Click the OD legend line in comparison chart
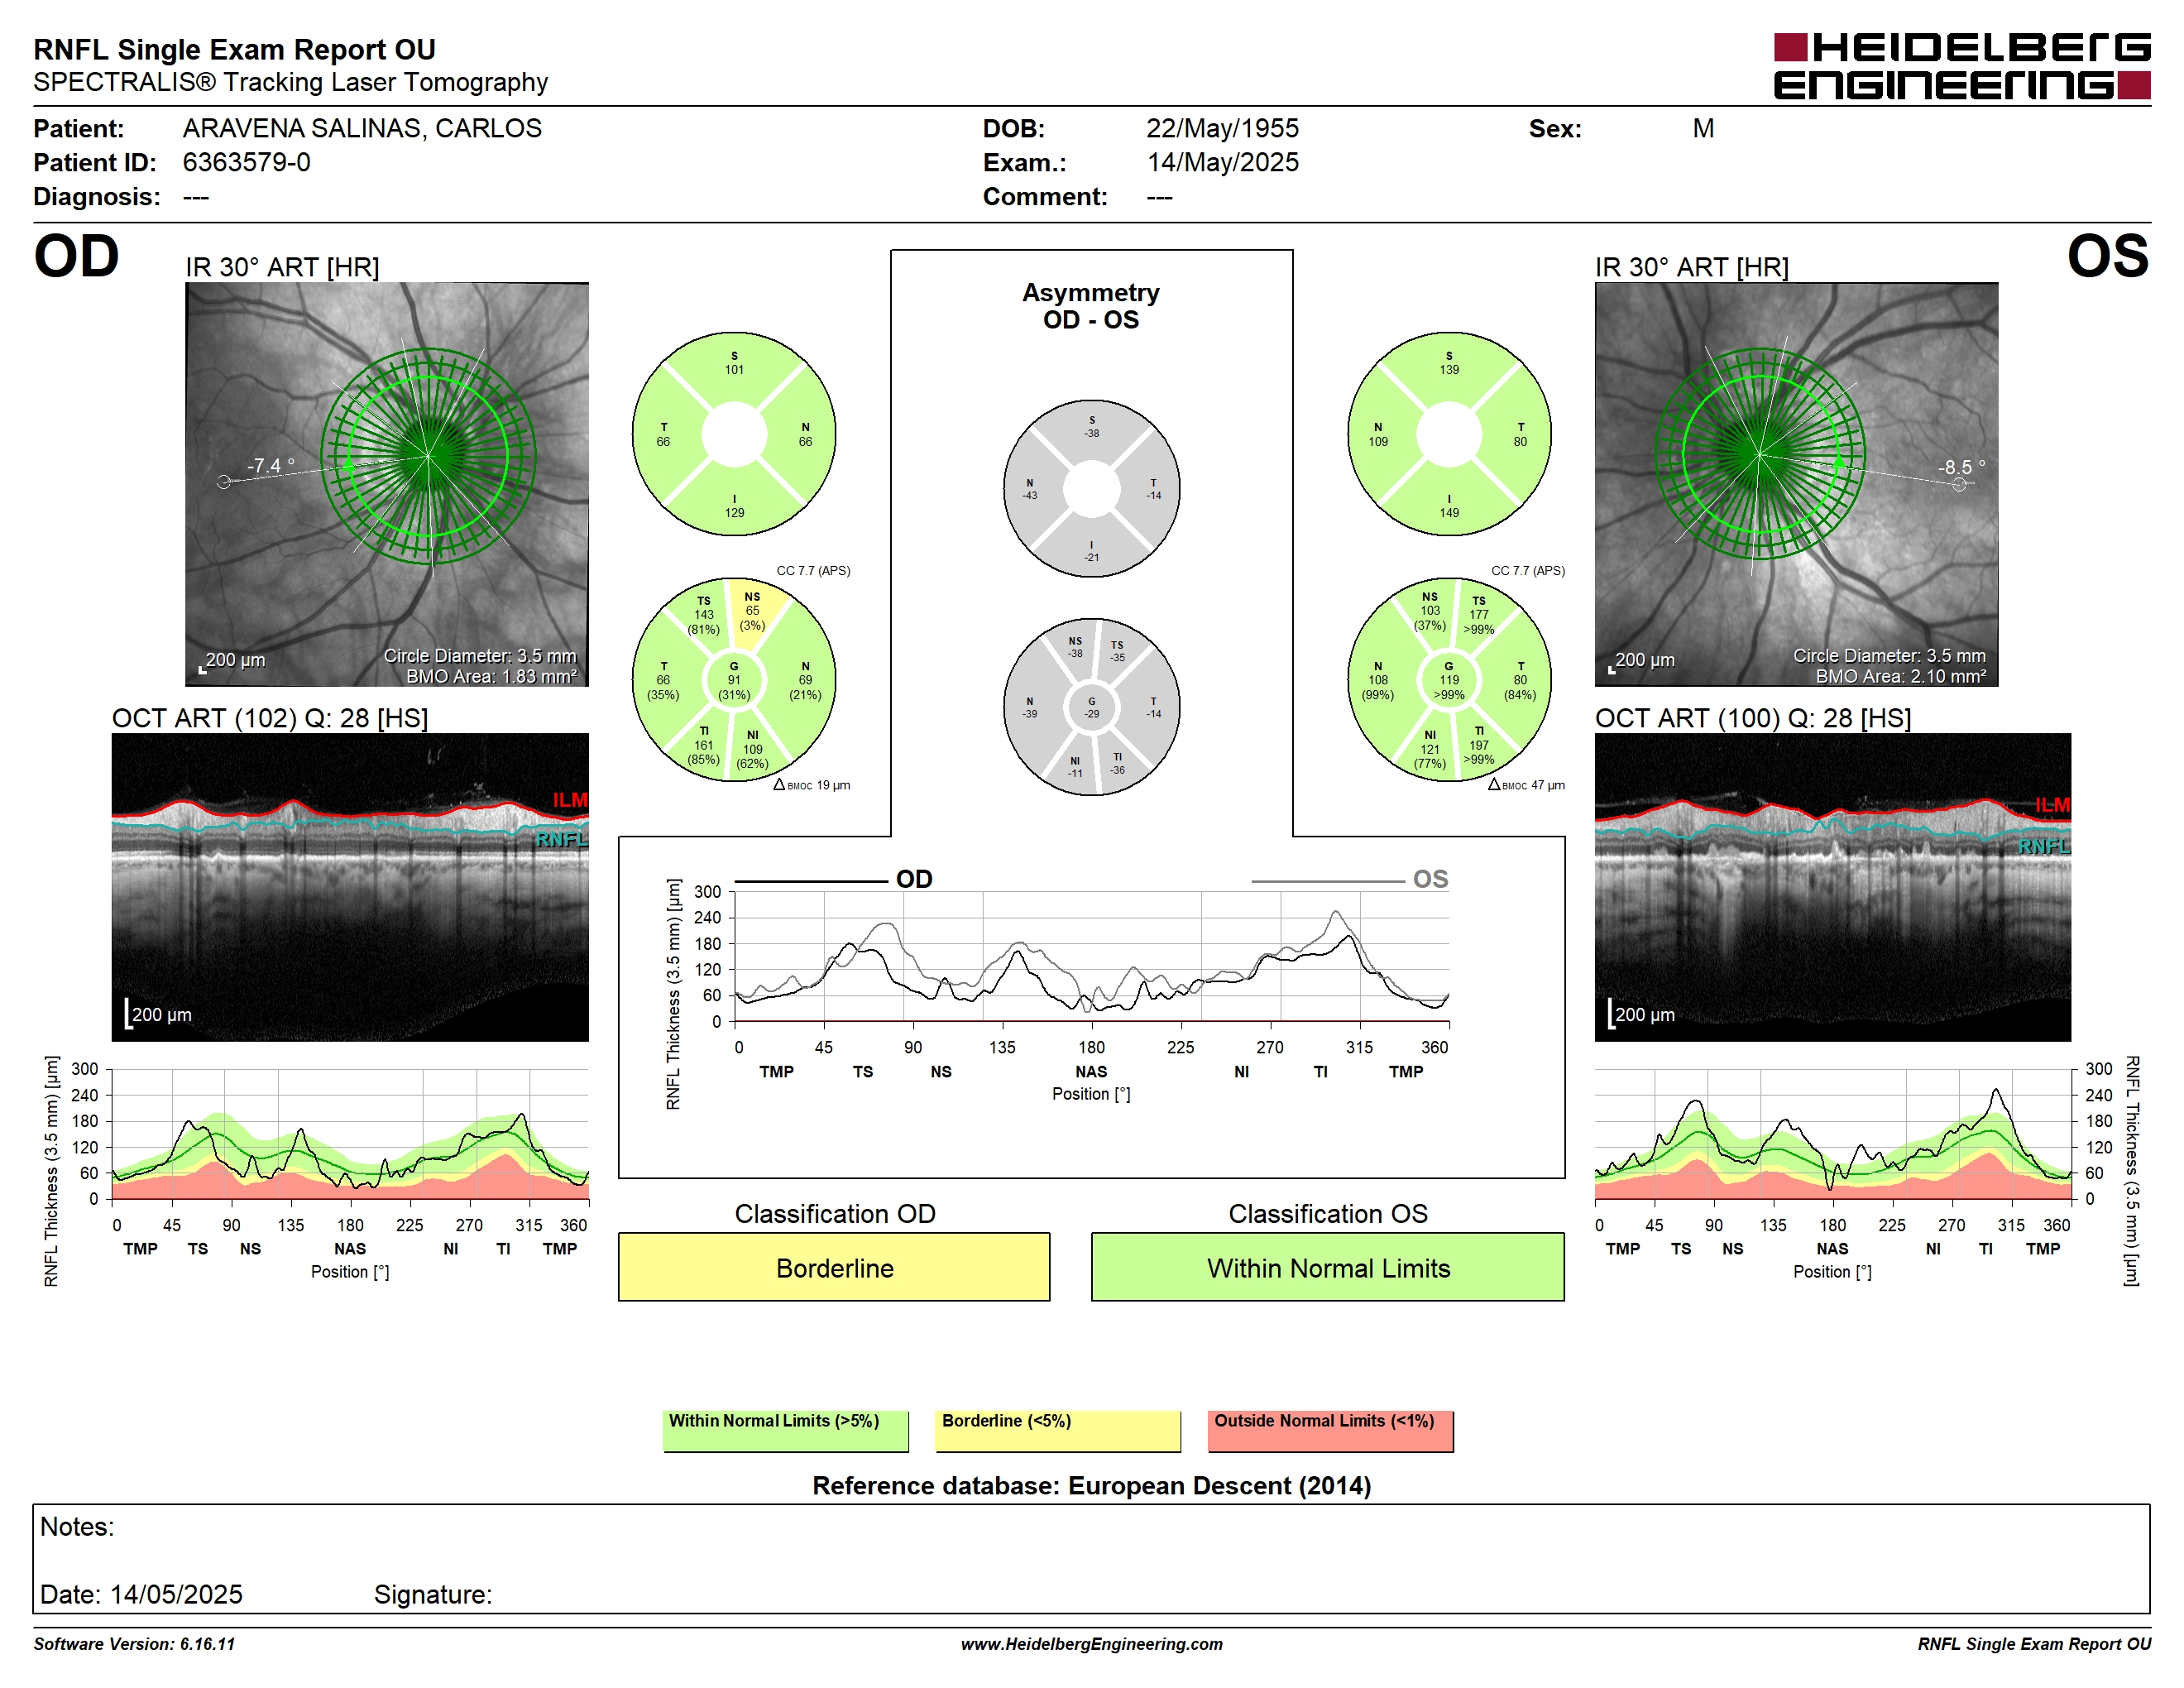 tap(811, 881)
